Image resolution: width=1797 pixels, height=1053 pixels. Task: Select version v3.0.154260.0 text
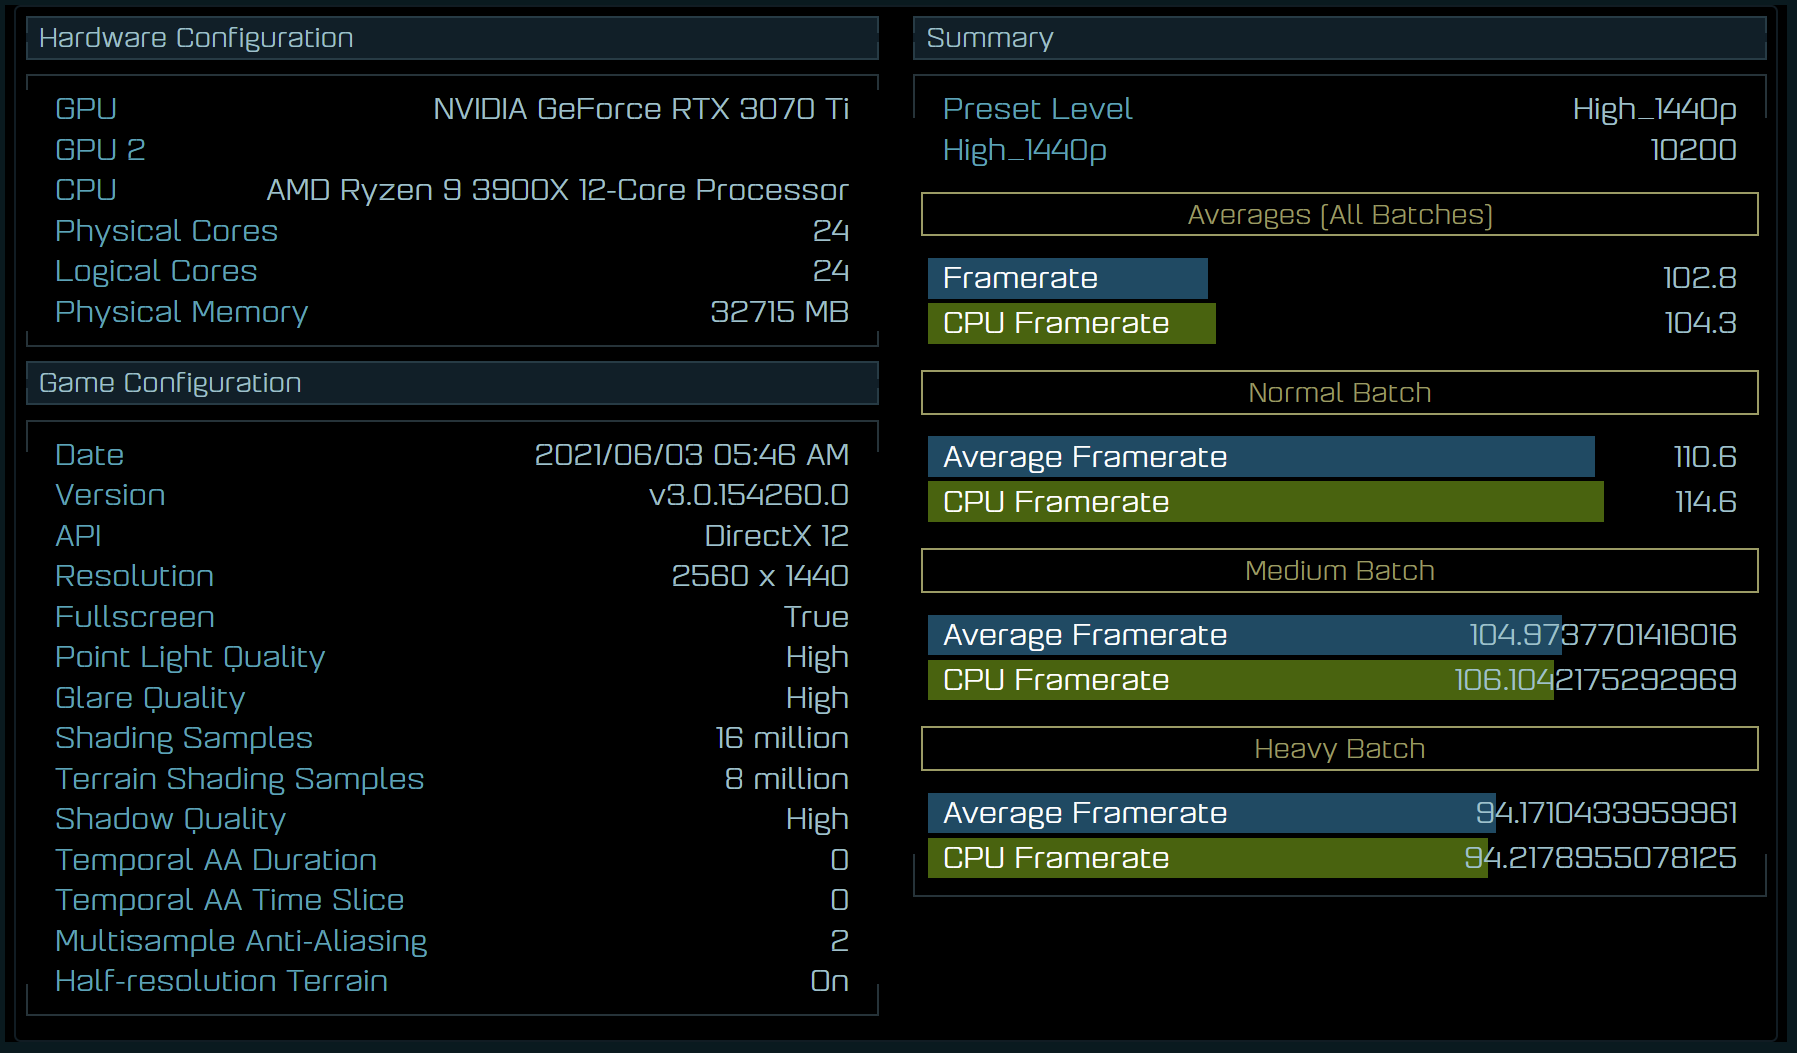pos(748,495)
